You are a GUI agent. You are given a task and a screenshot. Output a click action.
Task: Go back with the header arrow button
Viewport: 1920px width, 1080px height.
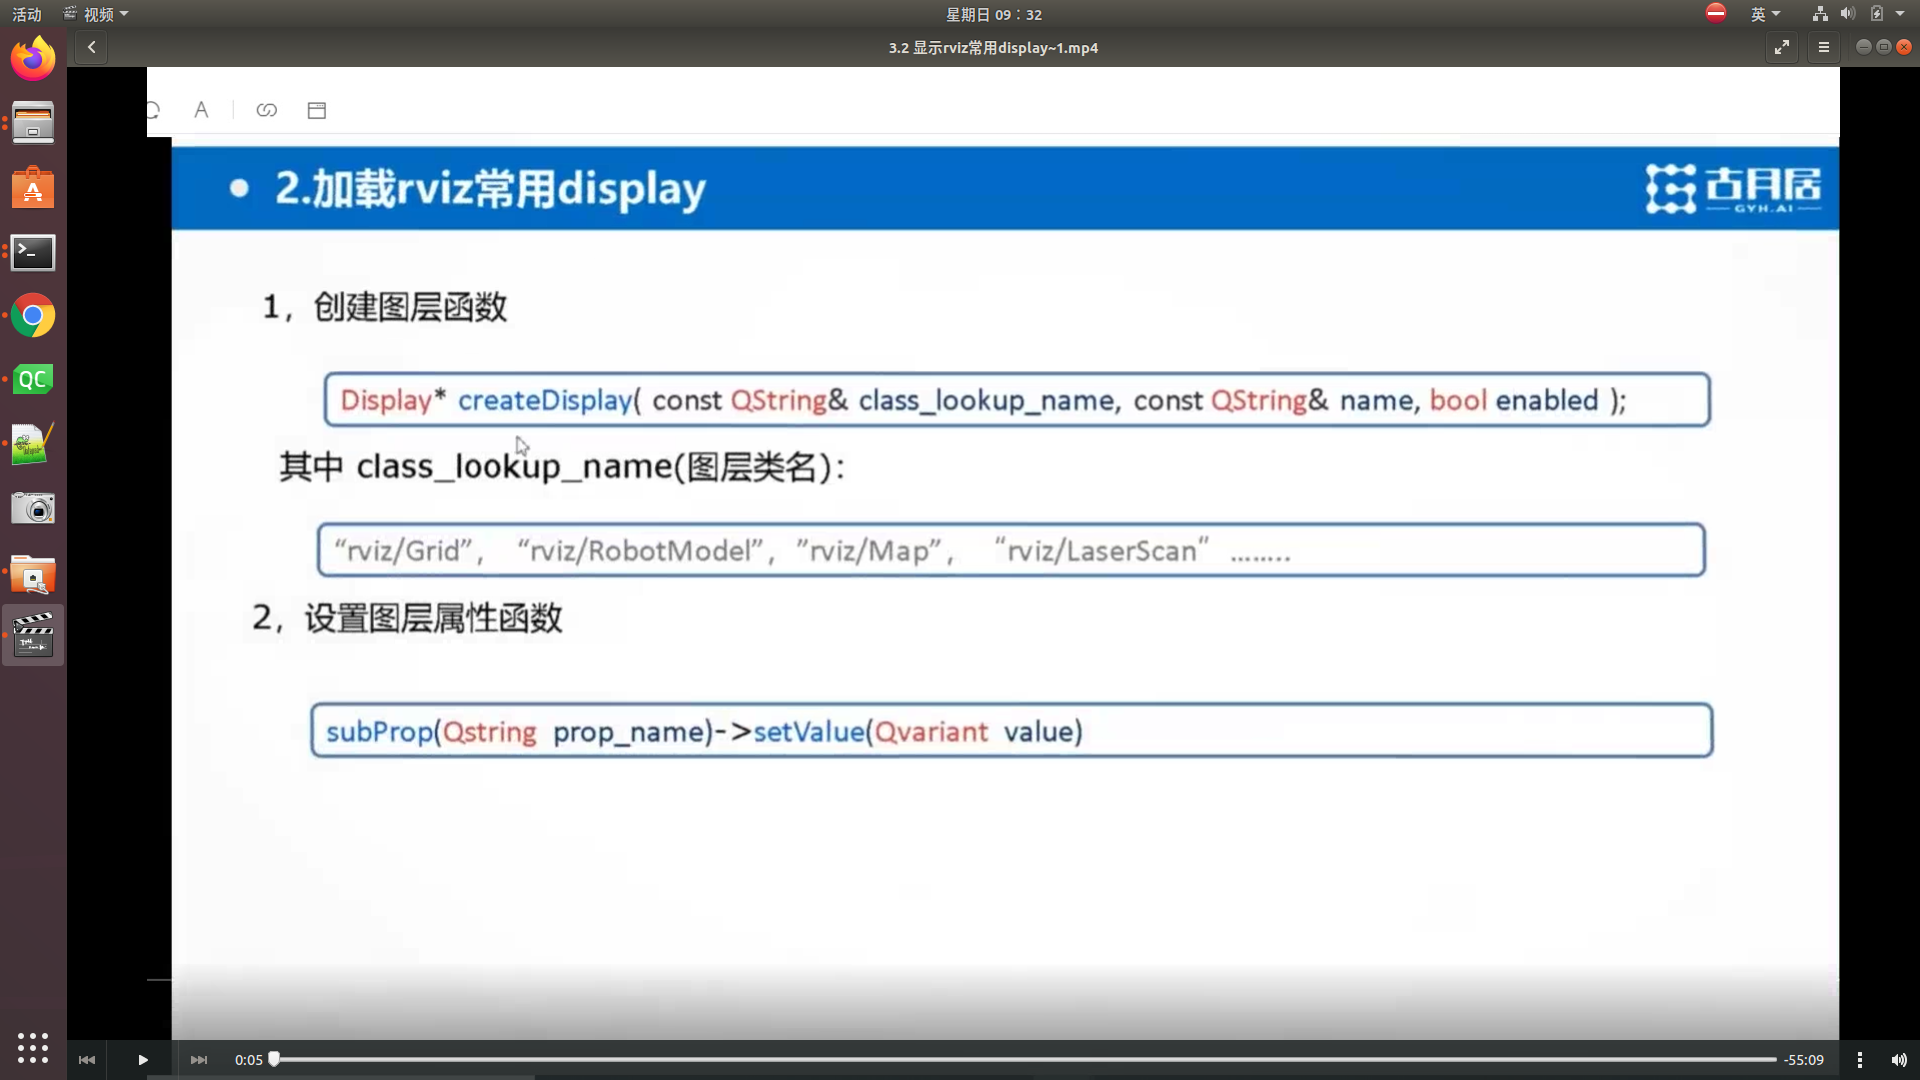click(91, 47)
